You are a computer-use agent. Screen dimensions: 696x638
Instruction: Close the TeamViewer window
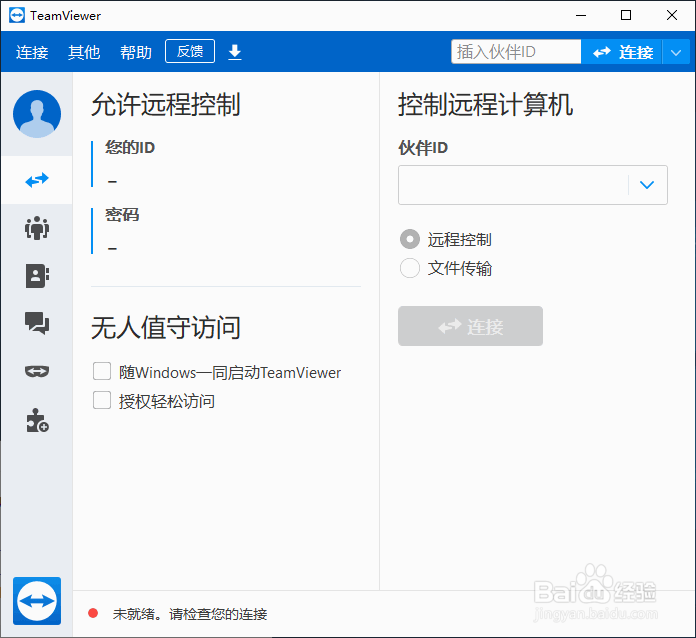click(x=672, y=16)
